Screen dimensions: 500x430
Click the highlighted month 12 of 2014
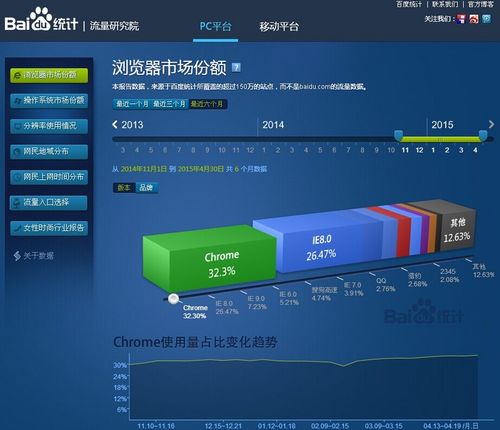point(419,150)
